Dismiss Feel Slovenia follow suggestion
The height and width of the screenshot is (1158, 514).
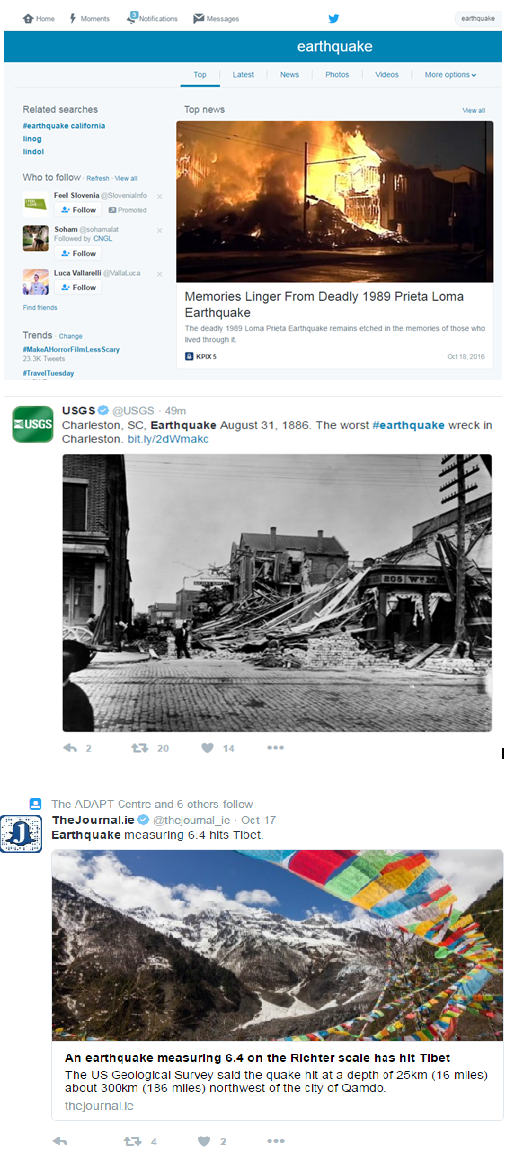tap(160, 196)
